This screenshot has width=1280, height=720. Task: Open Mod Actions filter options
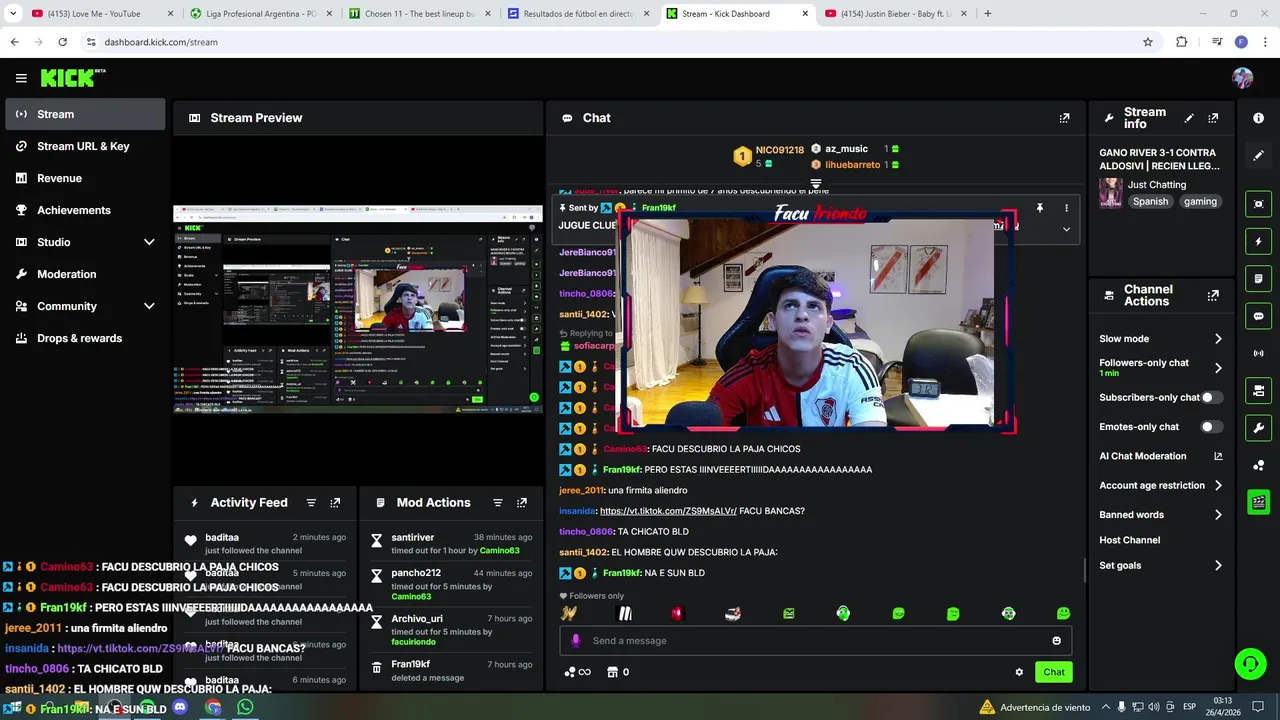pyautogui.click(x=497, y=503)
